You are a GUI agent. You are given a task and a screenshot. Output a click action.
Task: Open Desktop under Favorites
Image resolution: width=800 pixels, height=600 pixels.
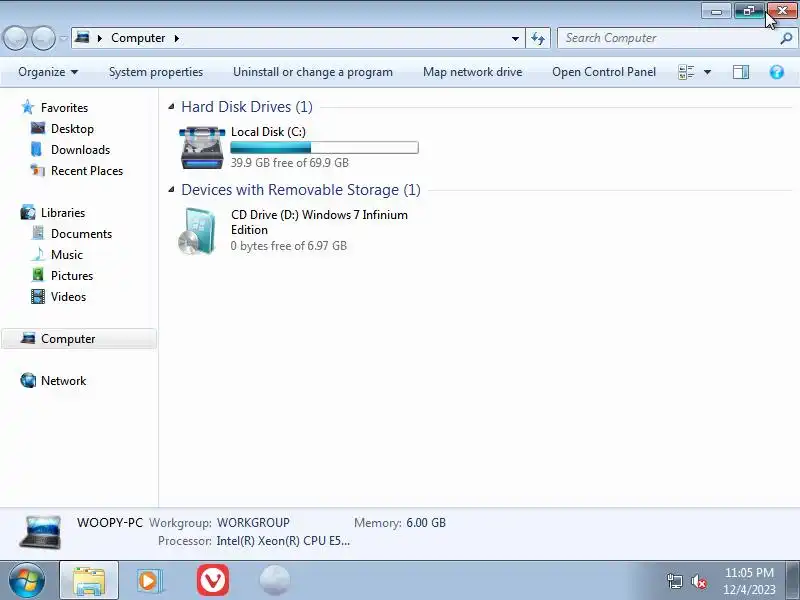coord(72,129)
